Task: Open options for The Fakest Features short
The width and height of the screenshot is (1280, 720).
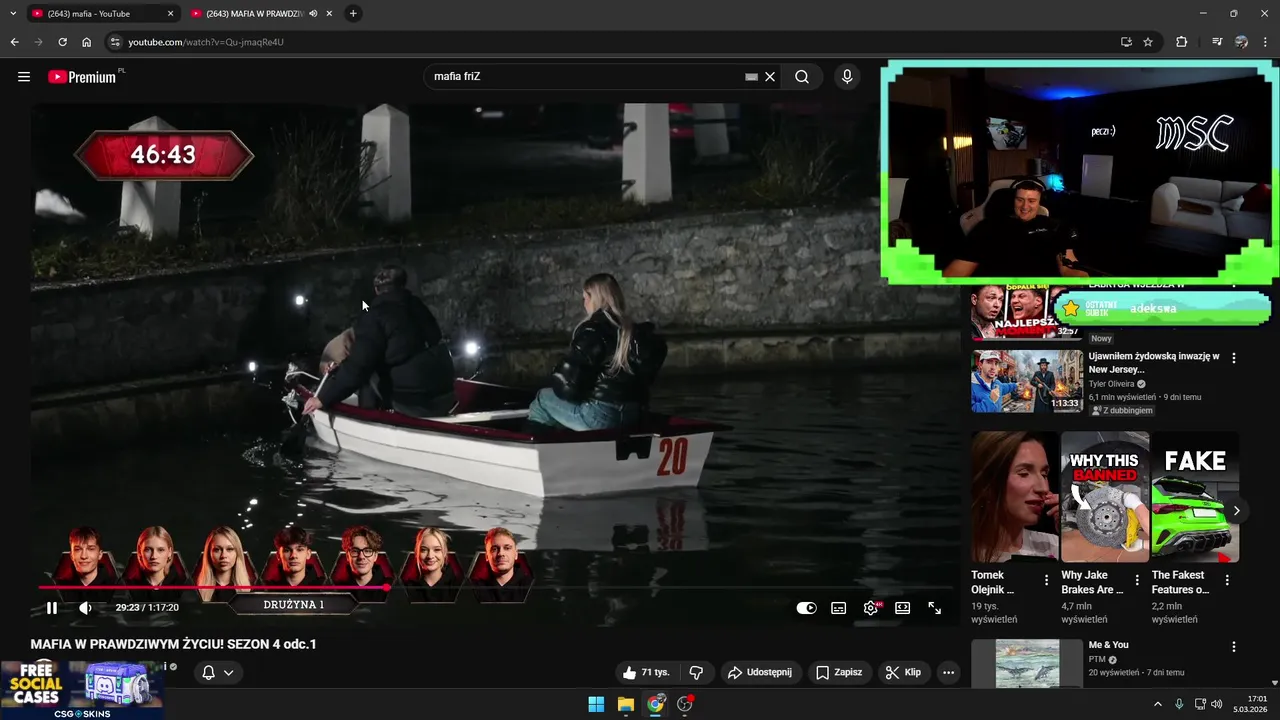Action: coord(1227,580)
